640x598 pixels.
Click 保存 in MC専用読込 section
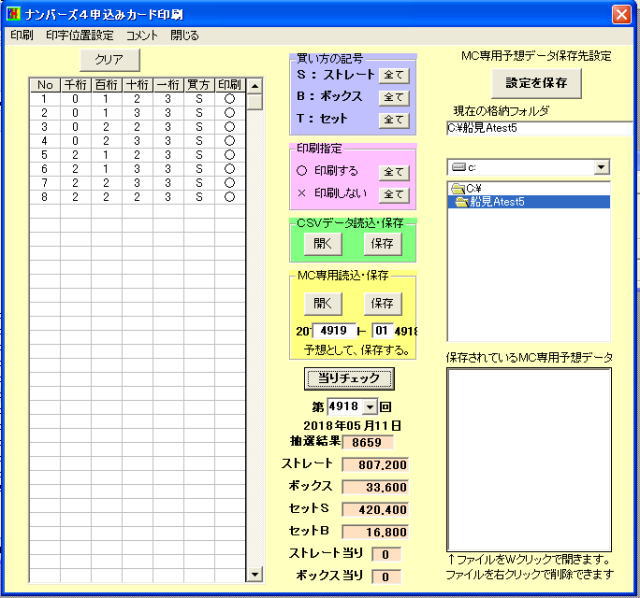pos(382,303)
